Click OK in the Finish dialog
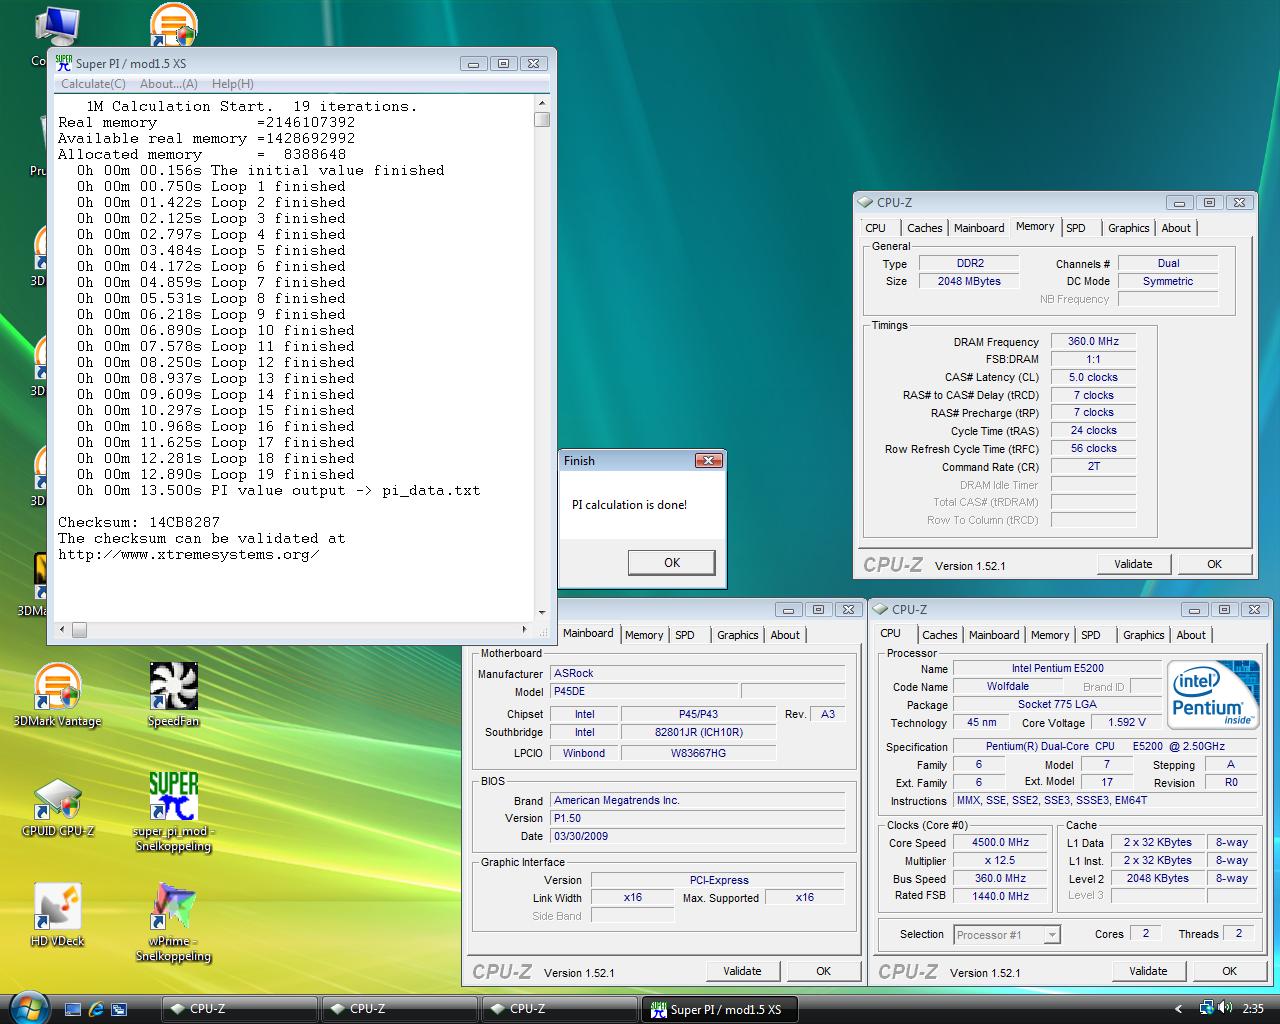 point(672,563)
